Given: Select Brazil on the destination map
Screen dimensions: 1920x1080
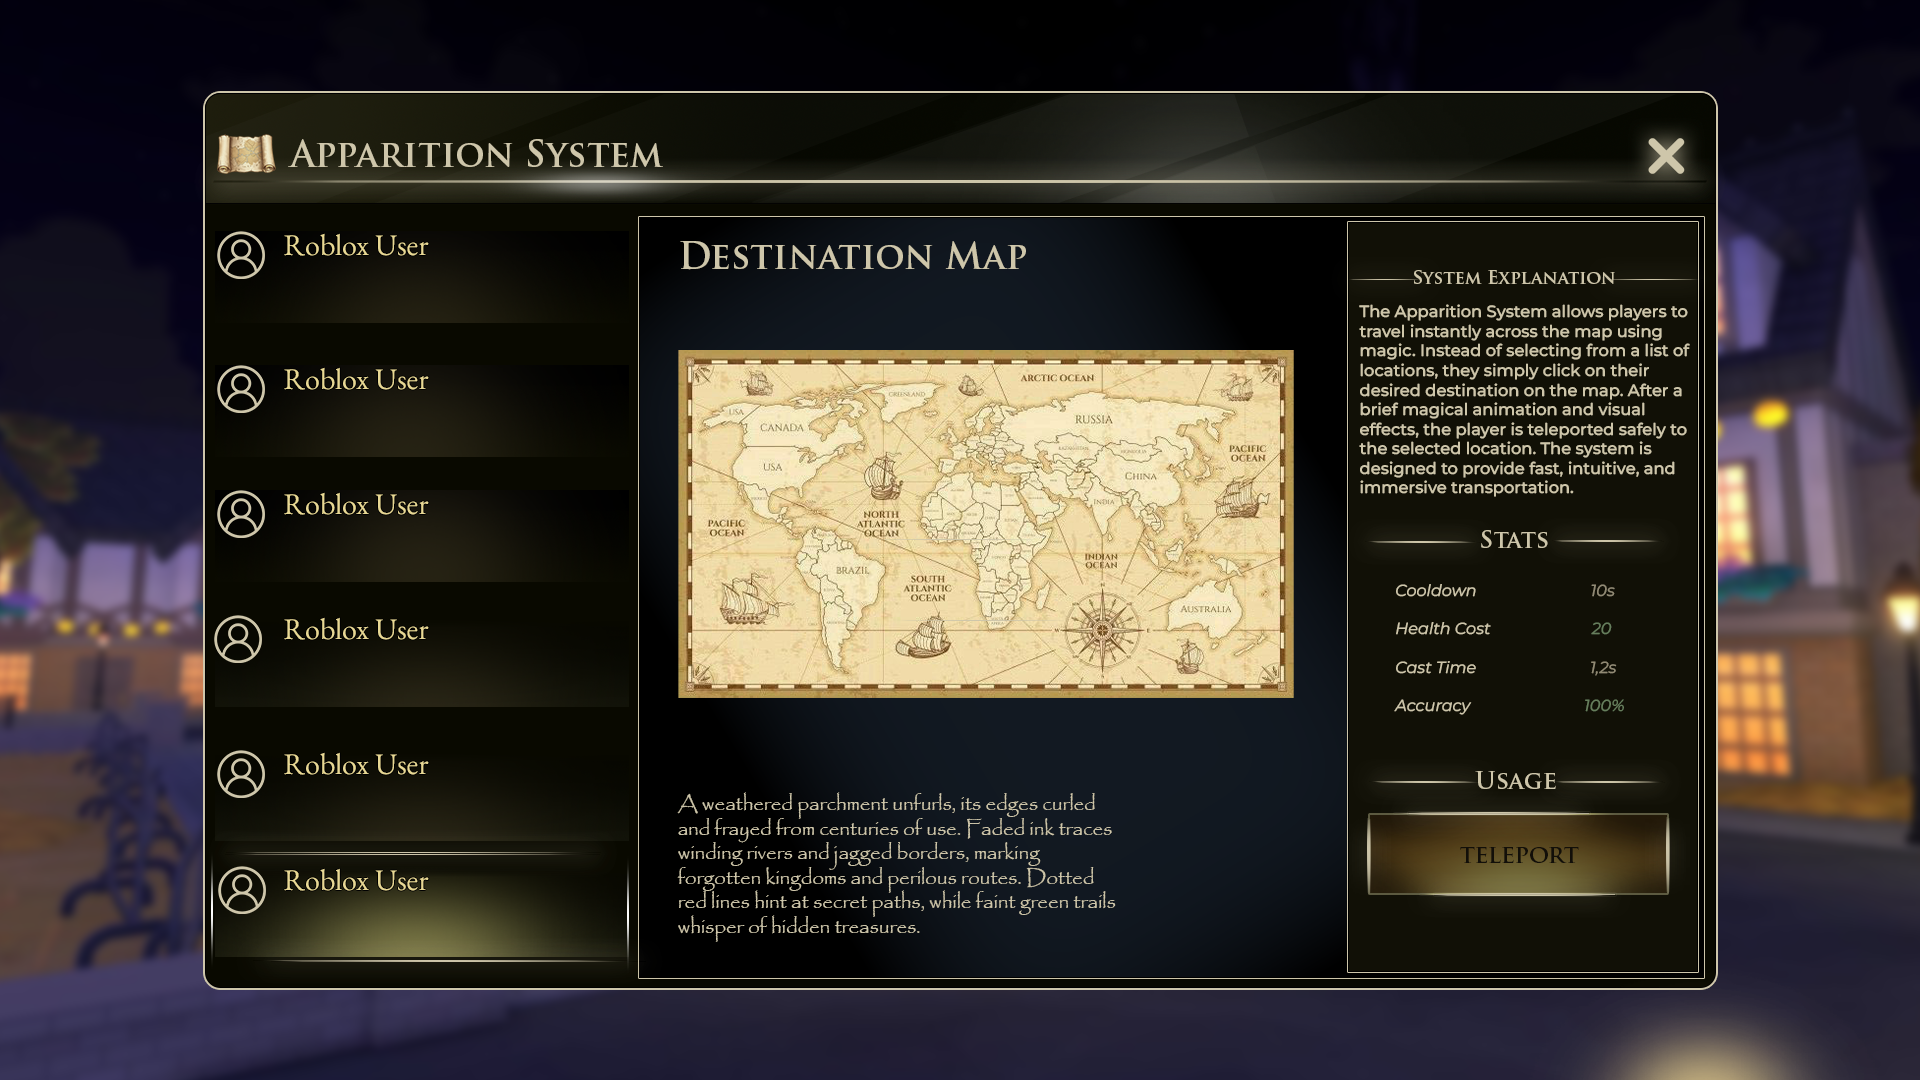Looking at the screenshot, I should (x=853, y=570).
